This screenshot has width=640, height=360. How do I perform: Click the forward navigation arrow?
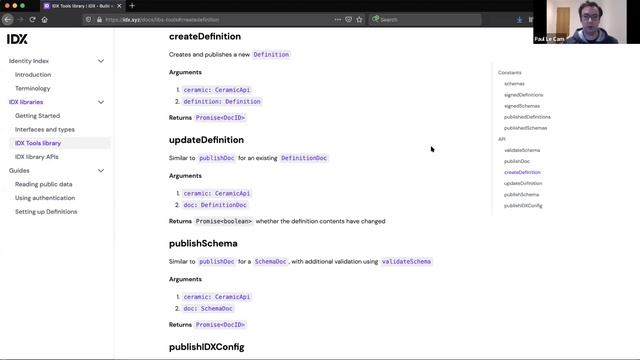20,20
